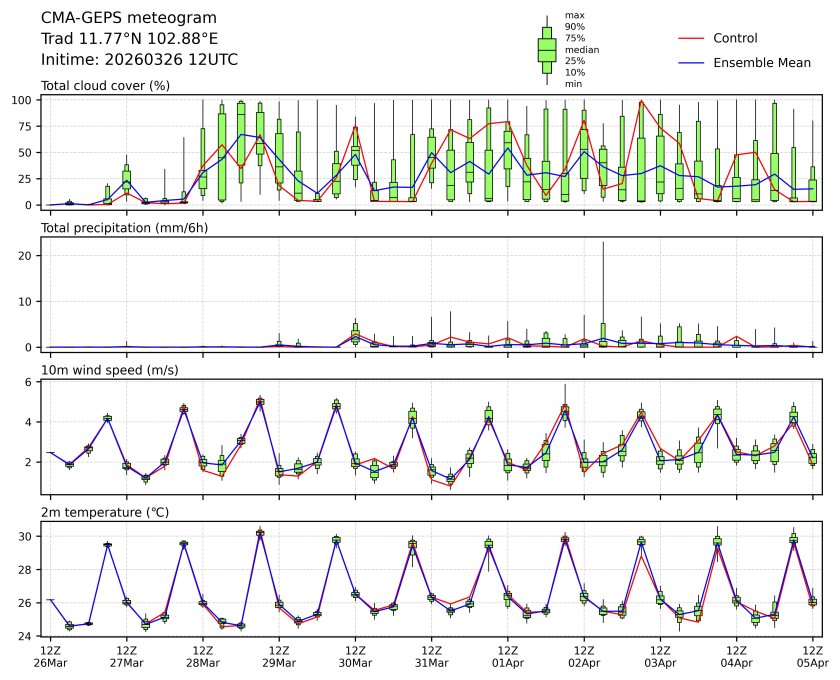840x680 pixels.
Task: Select the Control legend label
Action: (x=735, y=38)
